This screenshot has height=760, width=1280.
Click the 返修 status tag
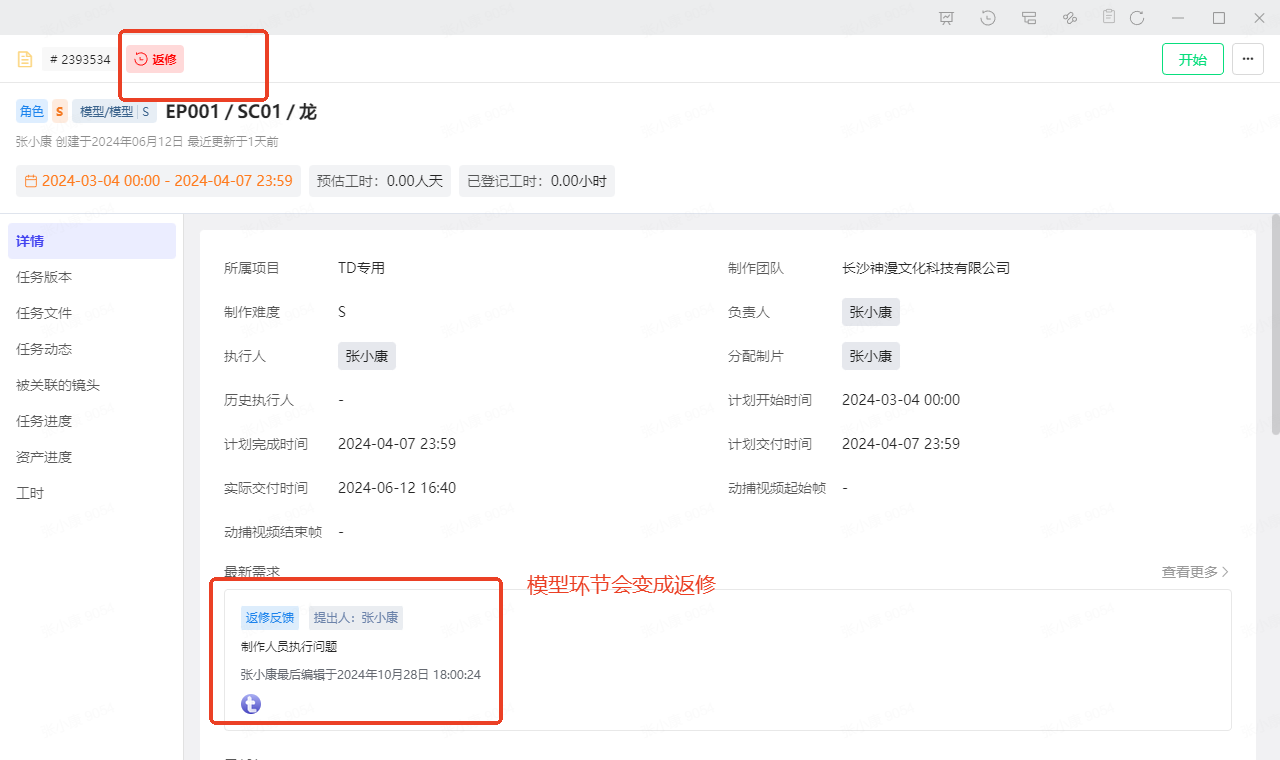pos(155,59)
